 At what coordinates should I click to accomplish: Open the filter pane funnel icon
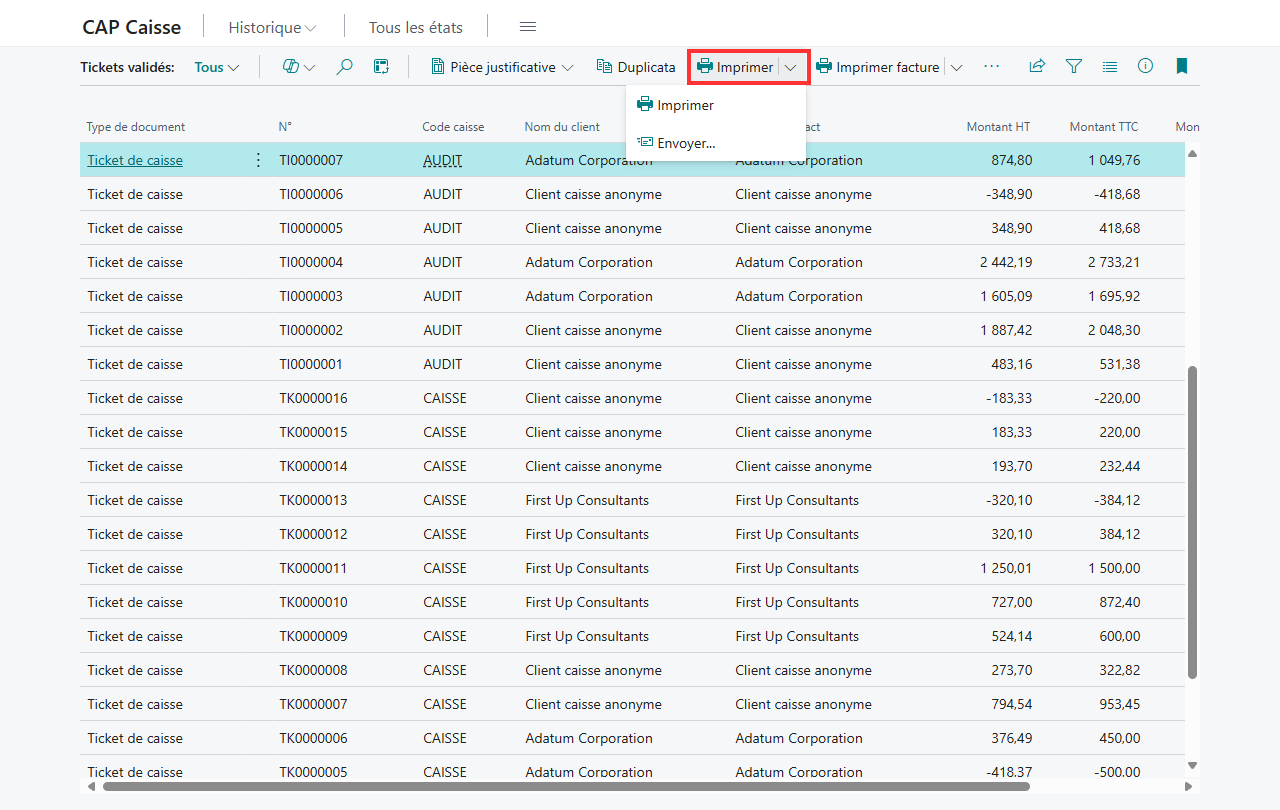[1074, 67]
